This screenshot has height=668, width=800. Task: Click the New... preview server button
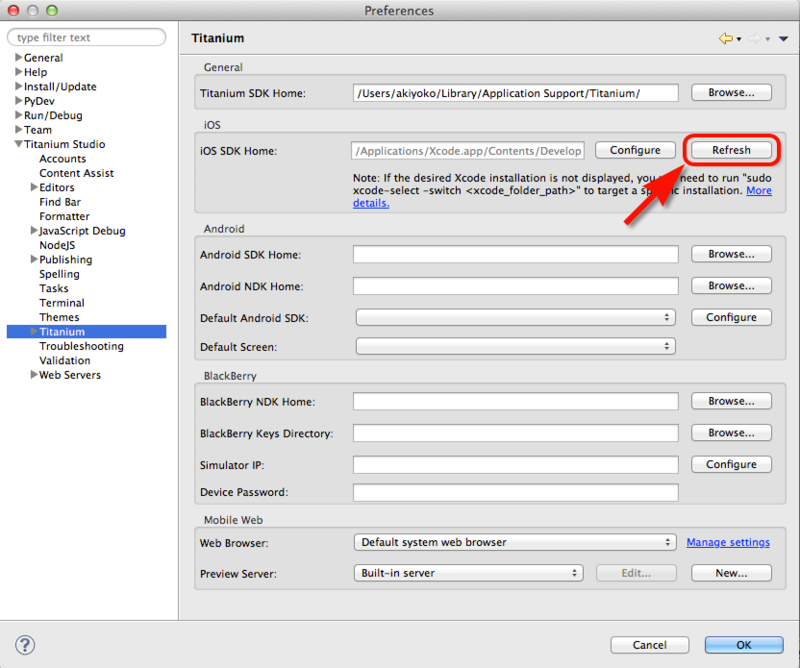(731, 573)
